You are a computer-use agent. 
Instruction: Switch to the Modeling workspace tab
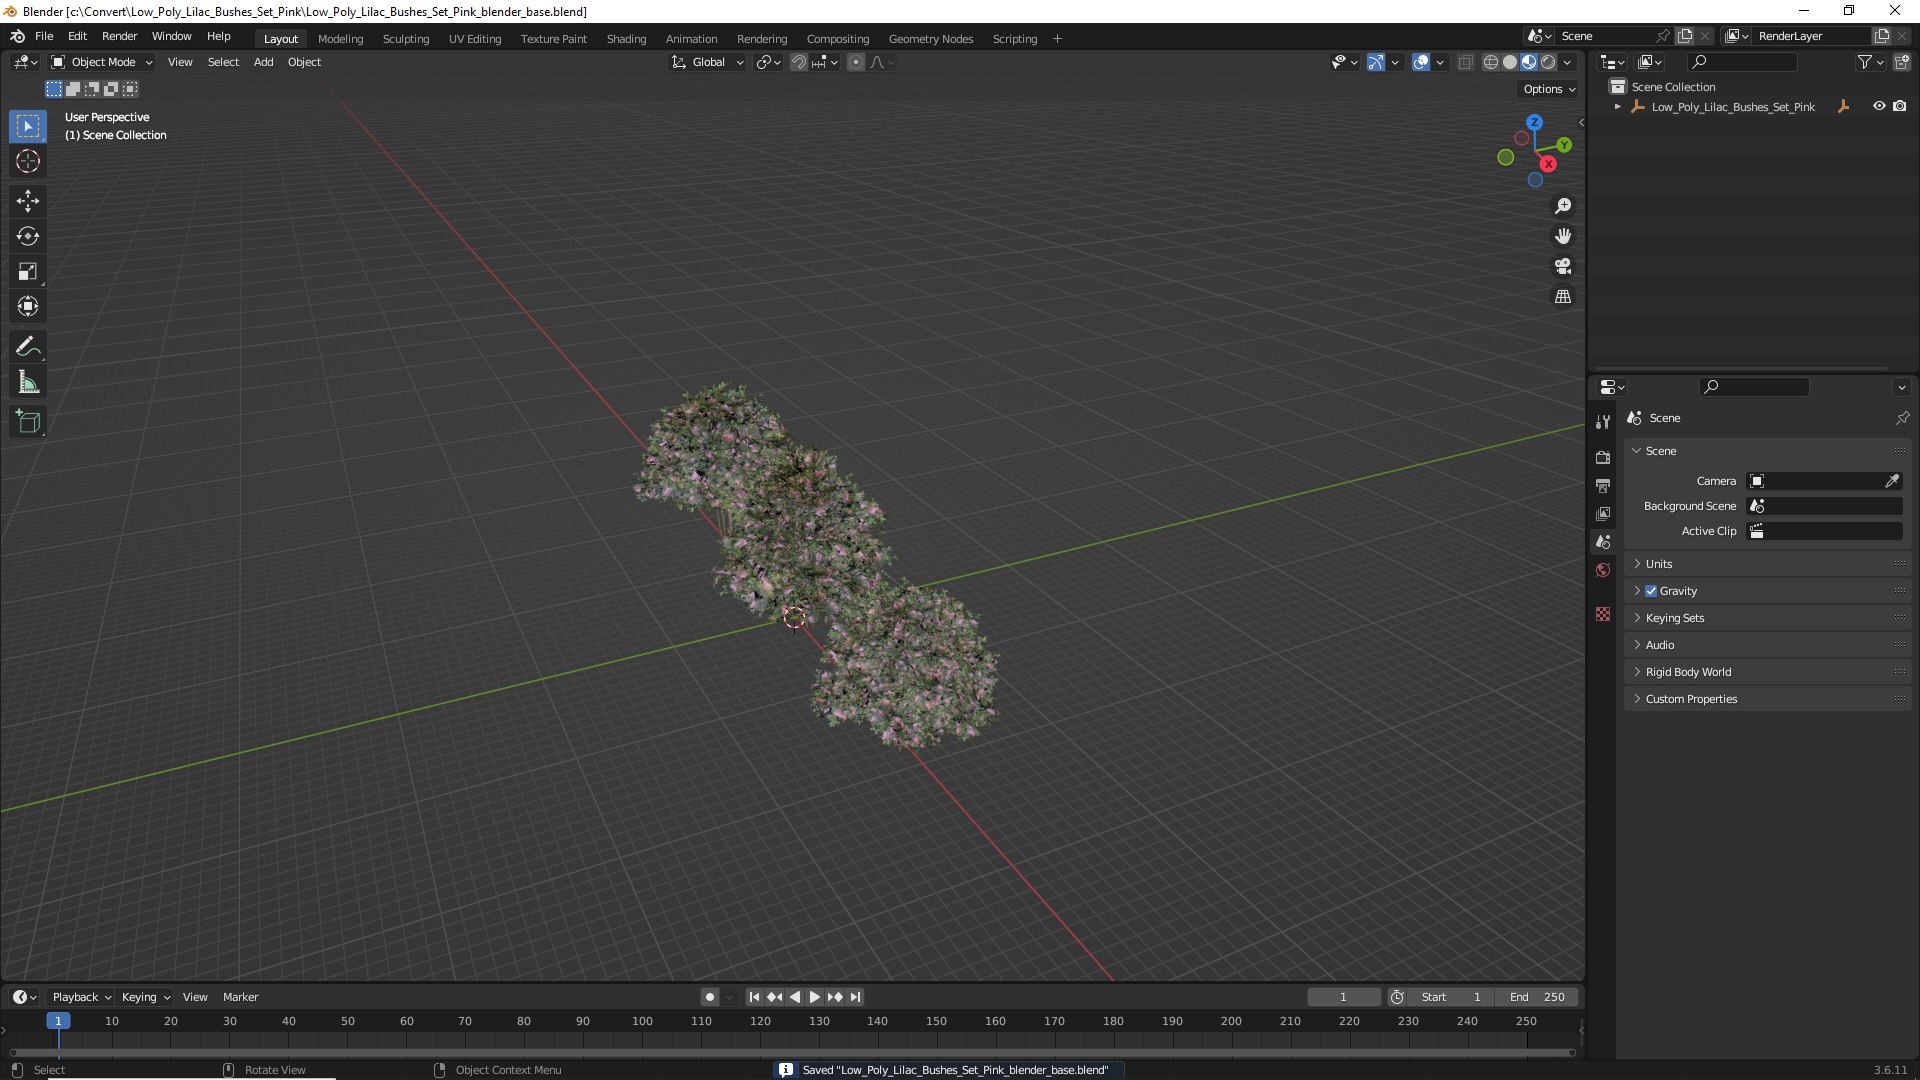(340, 39)
